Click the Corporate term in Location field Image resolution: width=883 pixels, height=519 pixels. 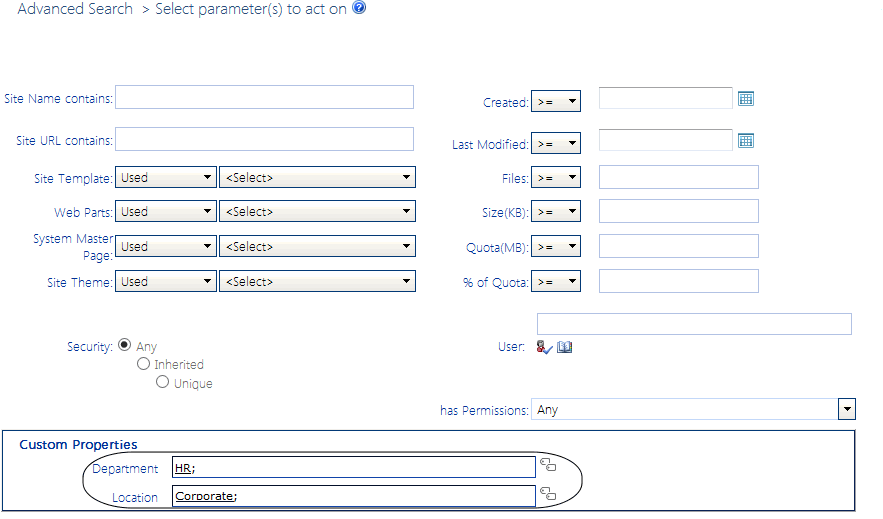click(205, 495)
